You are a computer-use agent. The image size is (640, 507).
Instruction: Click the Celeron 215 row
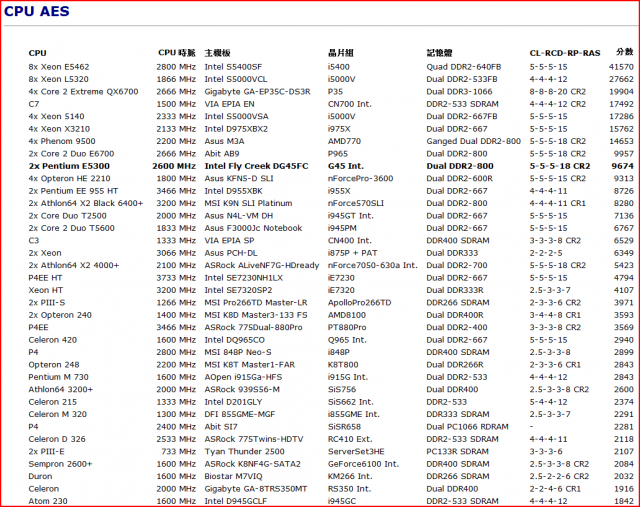click(331, 402)
